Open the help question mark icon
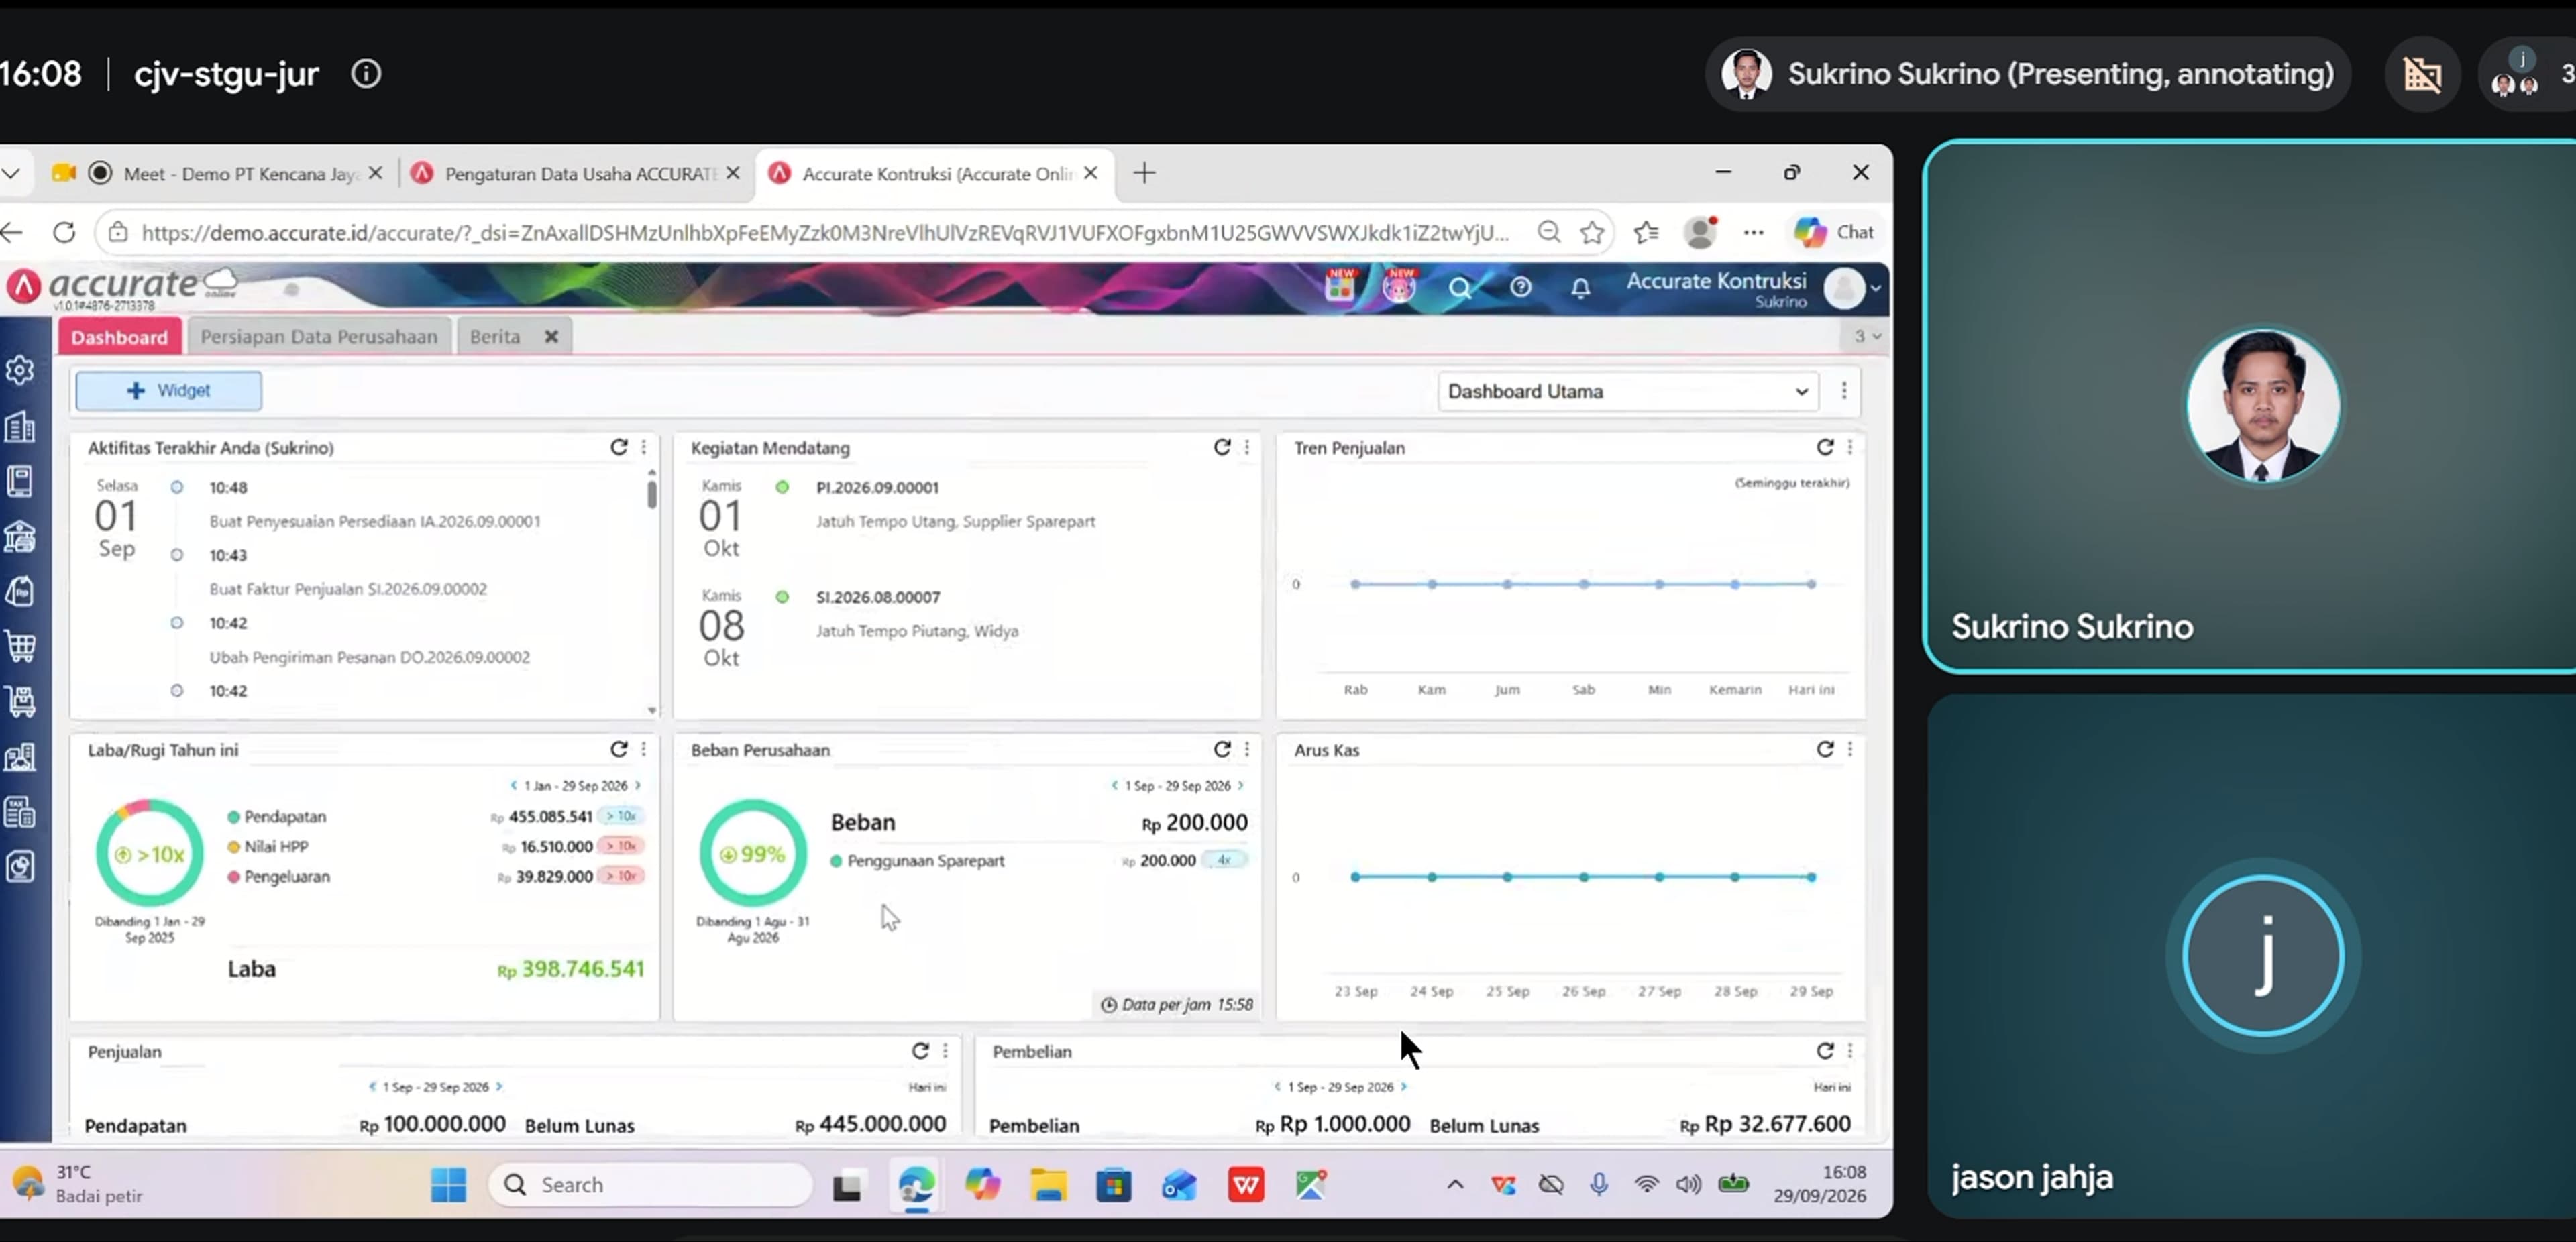Screen dimensions: 2576x1242 tap(1521, 287)
